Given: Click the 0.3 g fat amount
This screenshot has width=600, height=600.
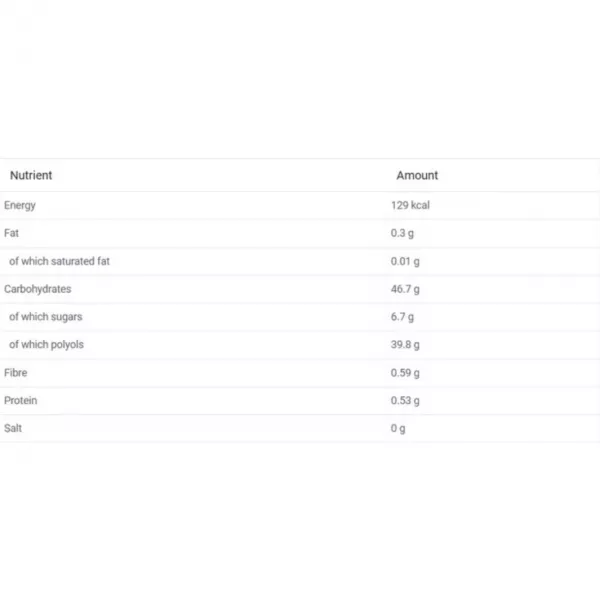Looking at the screenshot, I should point(402,233).
